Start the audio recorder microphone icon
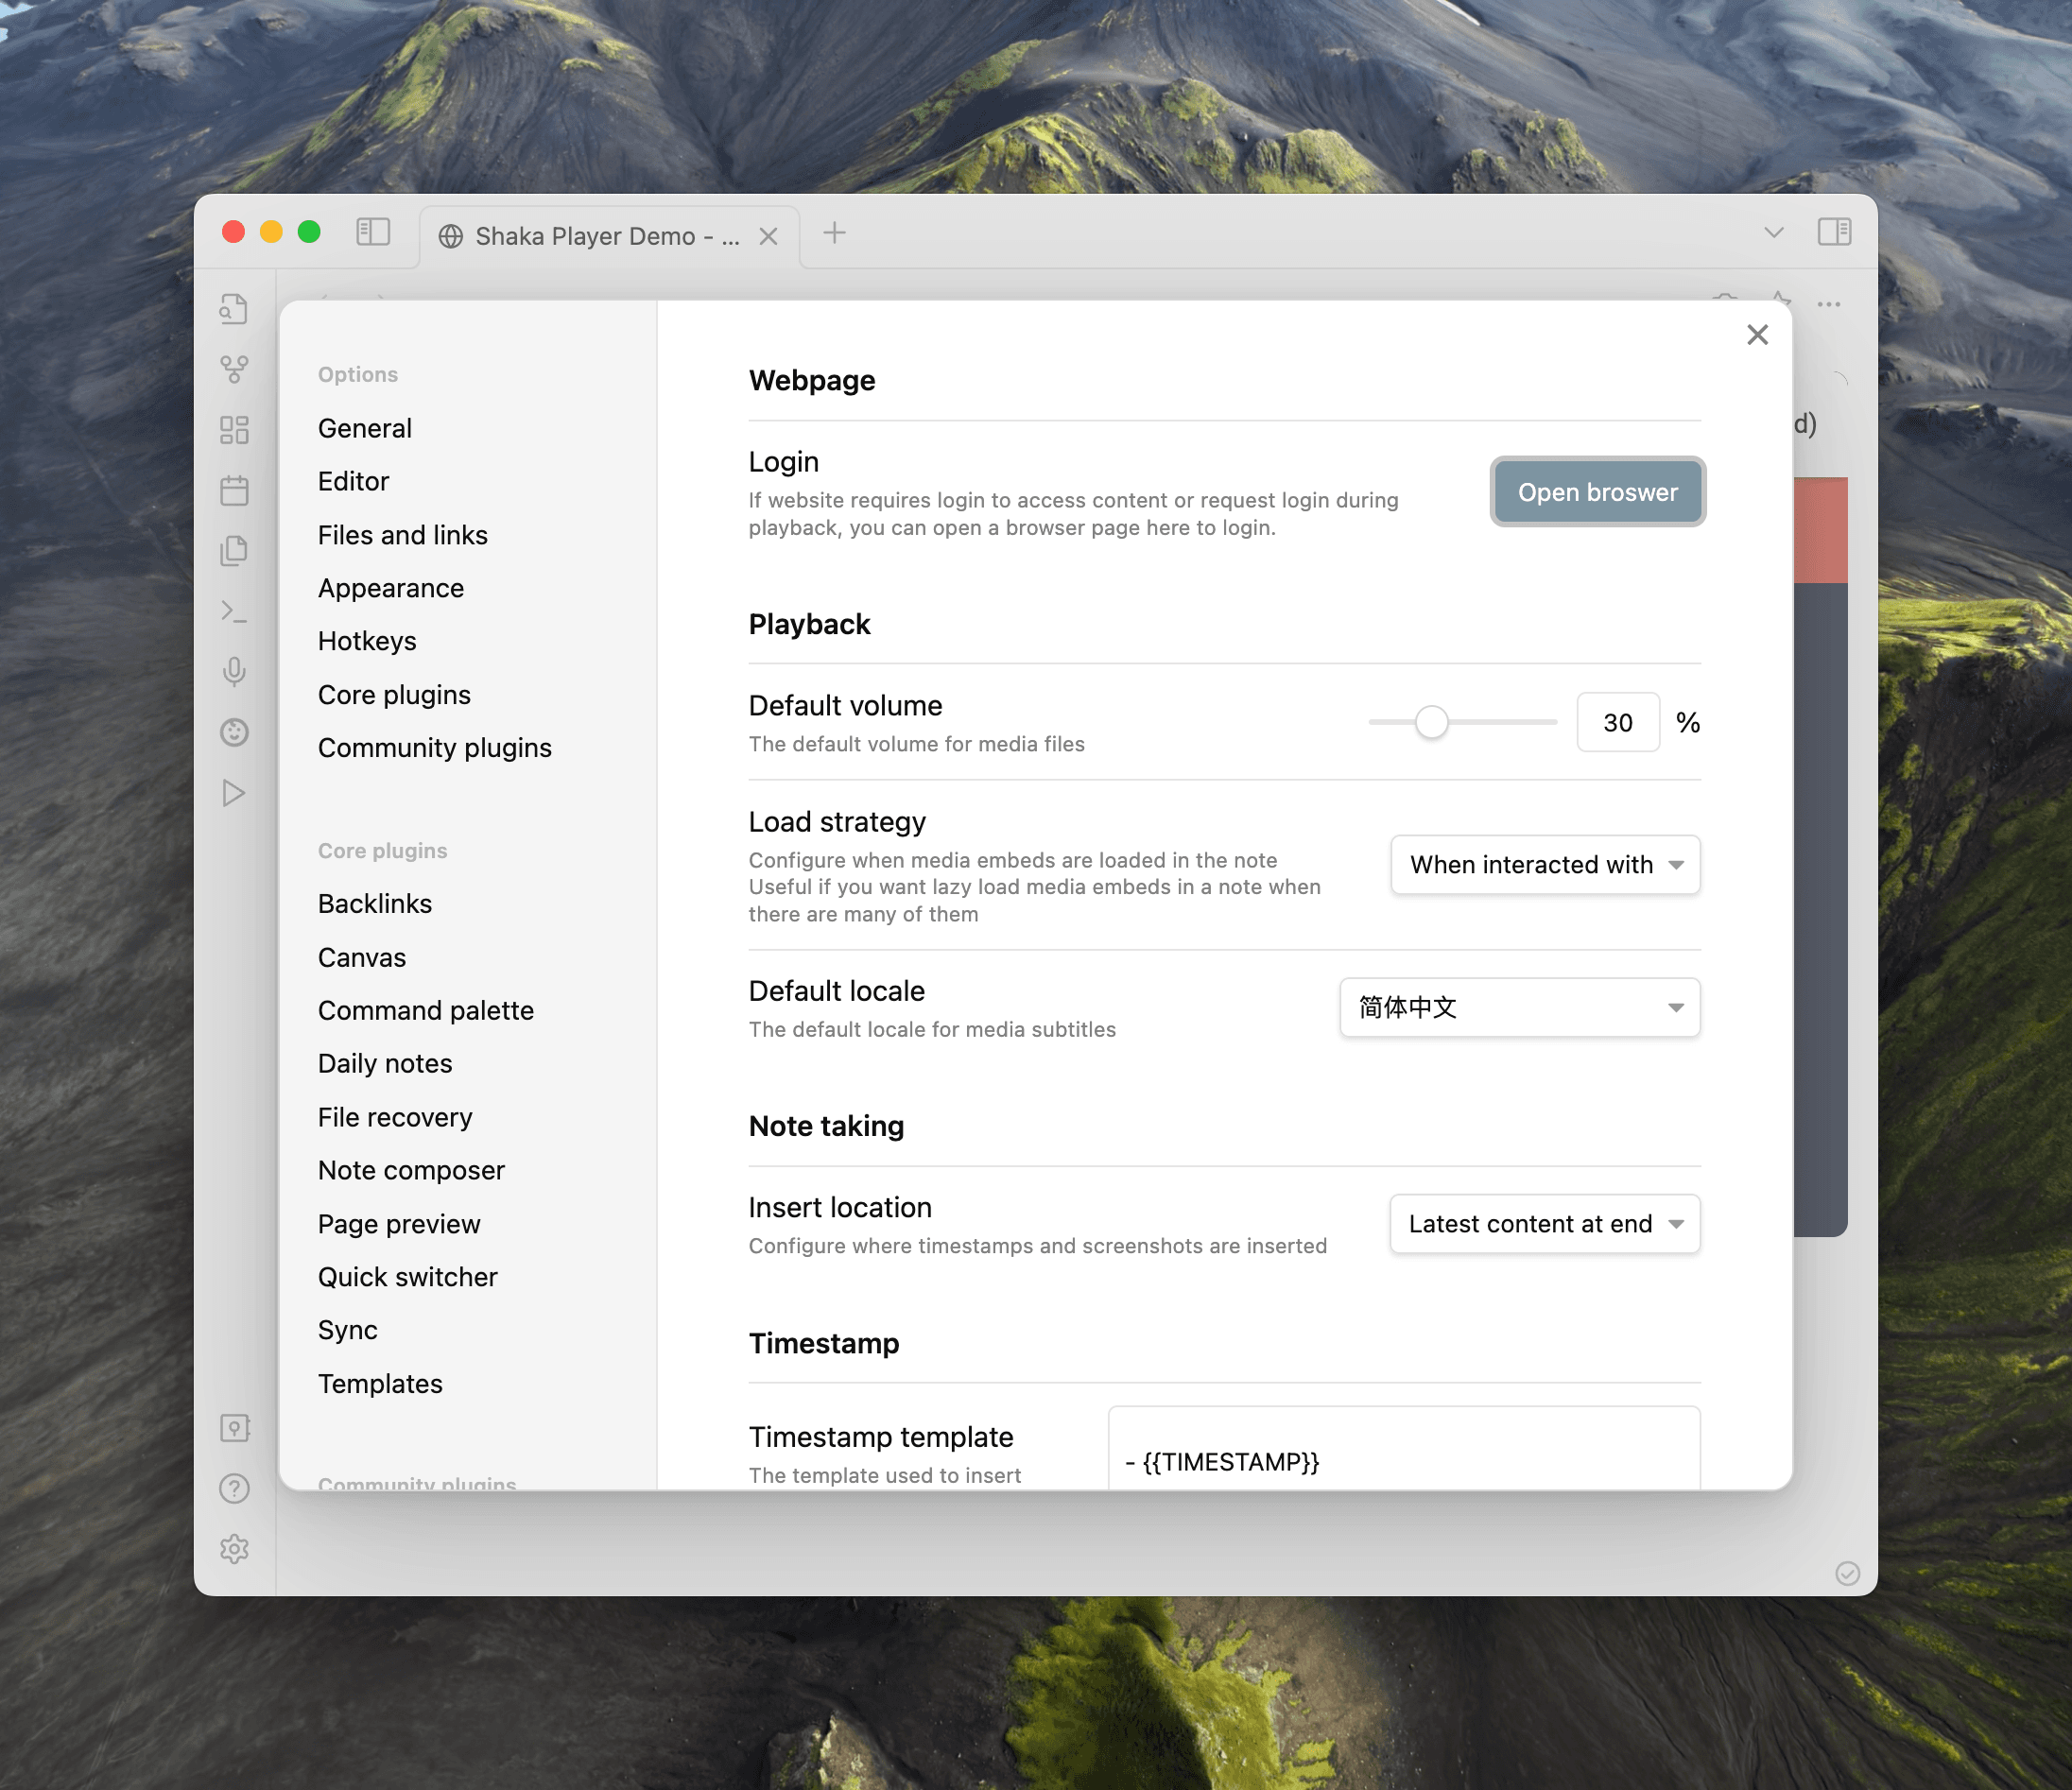This screenshot has height=1790, width=2072. (235, 672)
